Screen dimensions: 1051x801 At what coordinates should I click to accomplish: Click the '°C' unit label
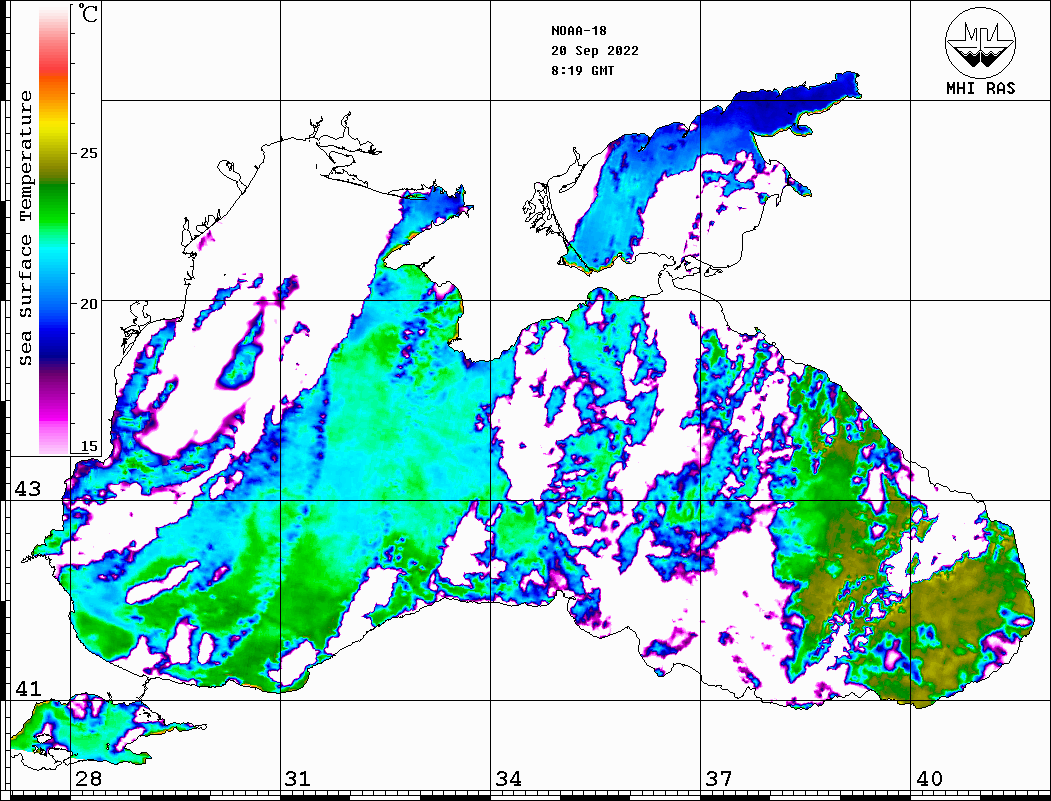point(88,13)
